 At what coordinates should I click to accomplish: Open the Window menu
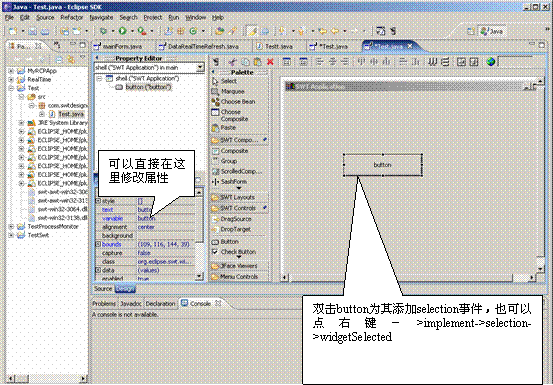pyautogui.click(x=195, y=18)
